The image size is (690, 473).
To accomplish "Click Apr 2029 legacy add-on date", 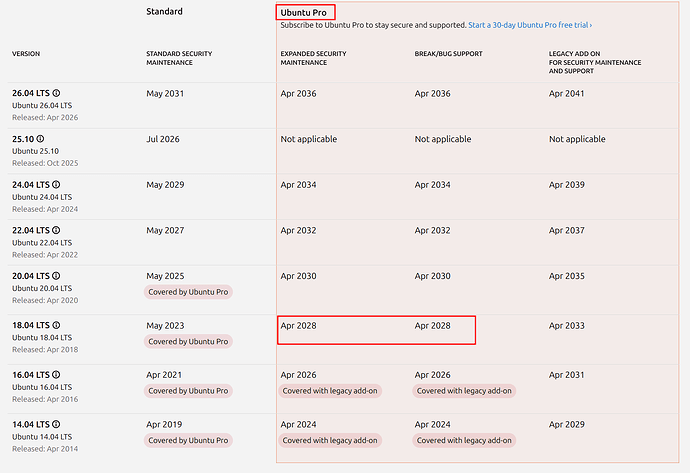I will [x=566, y=425].
